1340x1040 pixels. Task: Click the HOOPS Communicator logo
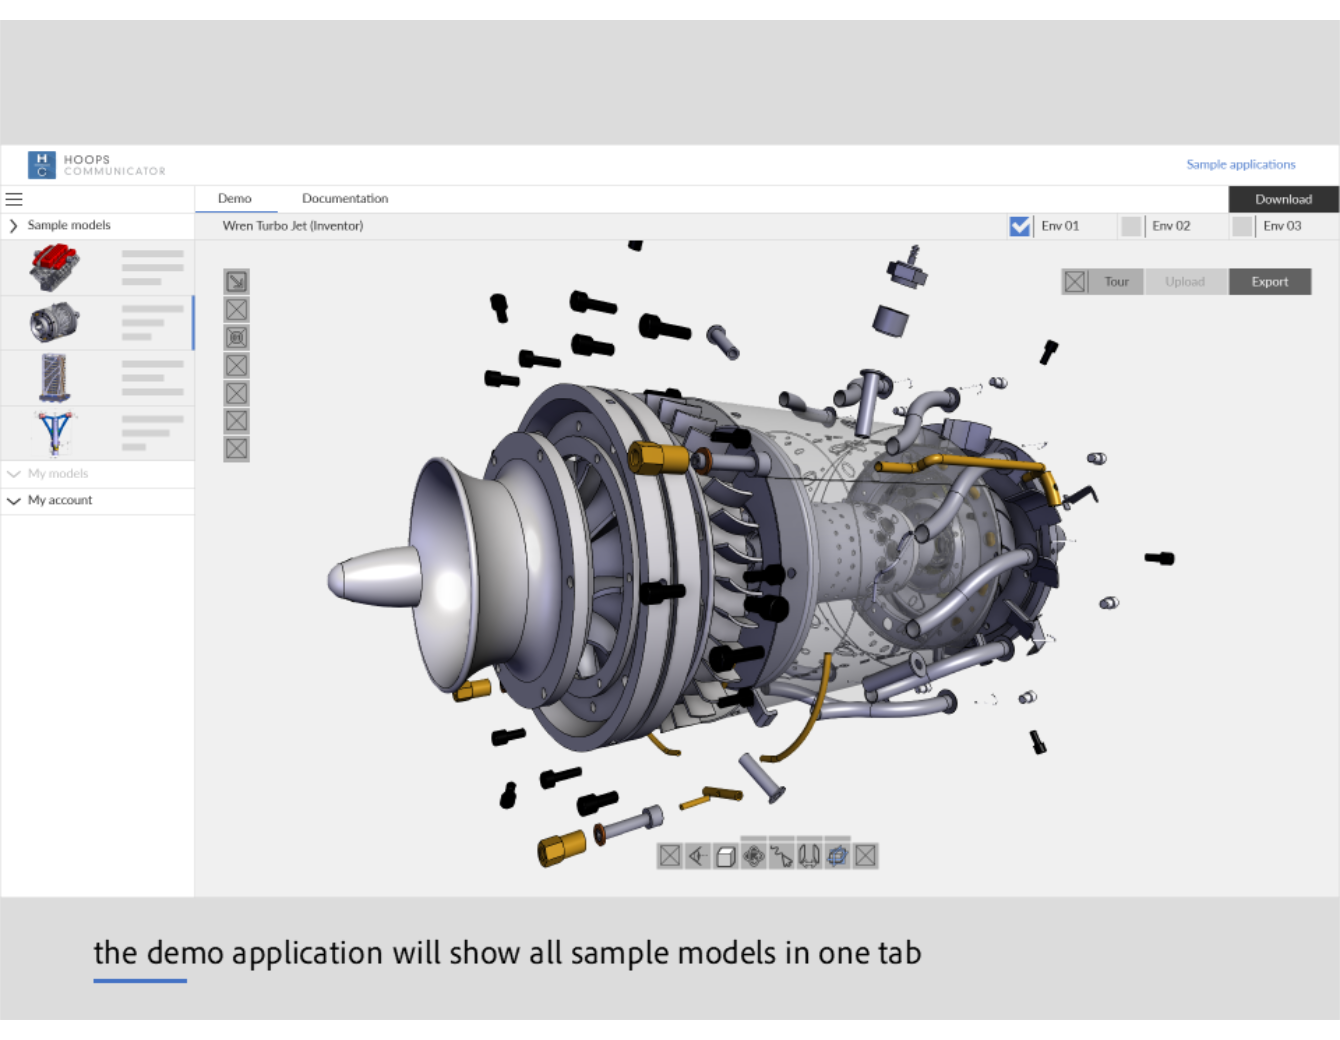pos(97,165)
